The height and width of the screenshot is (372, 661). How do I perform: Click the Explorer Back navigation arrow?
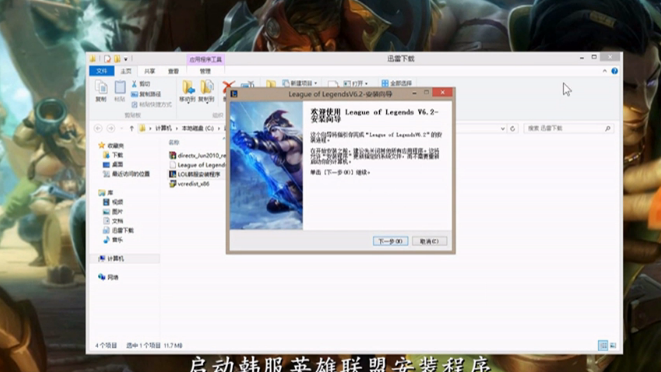click(98, 128)
